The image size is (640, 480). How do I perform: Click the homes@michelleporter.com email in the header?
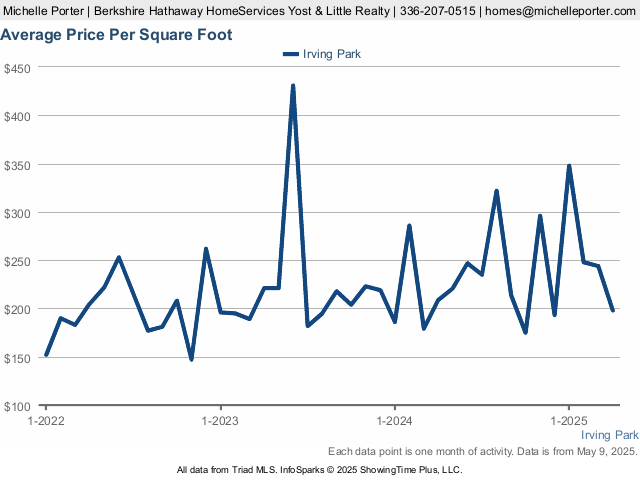(560, 11)
